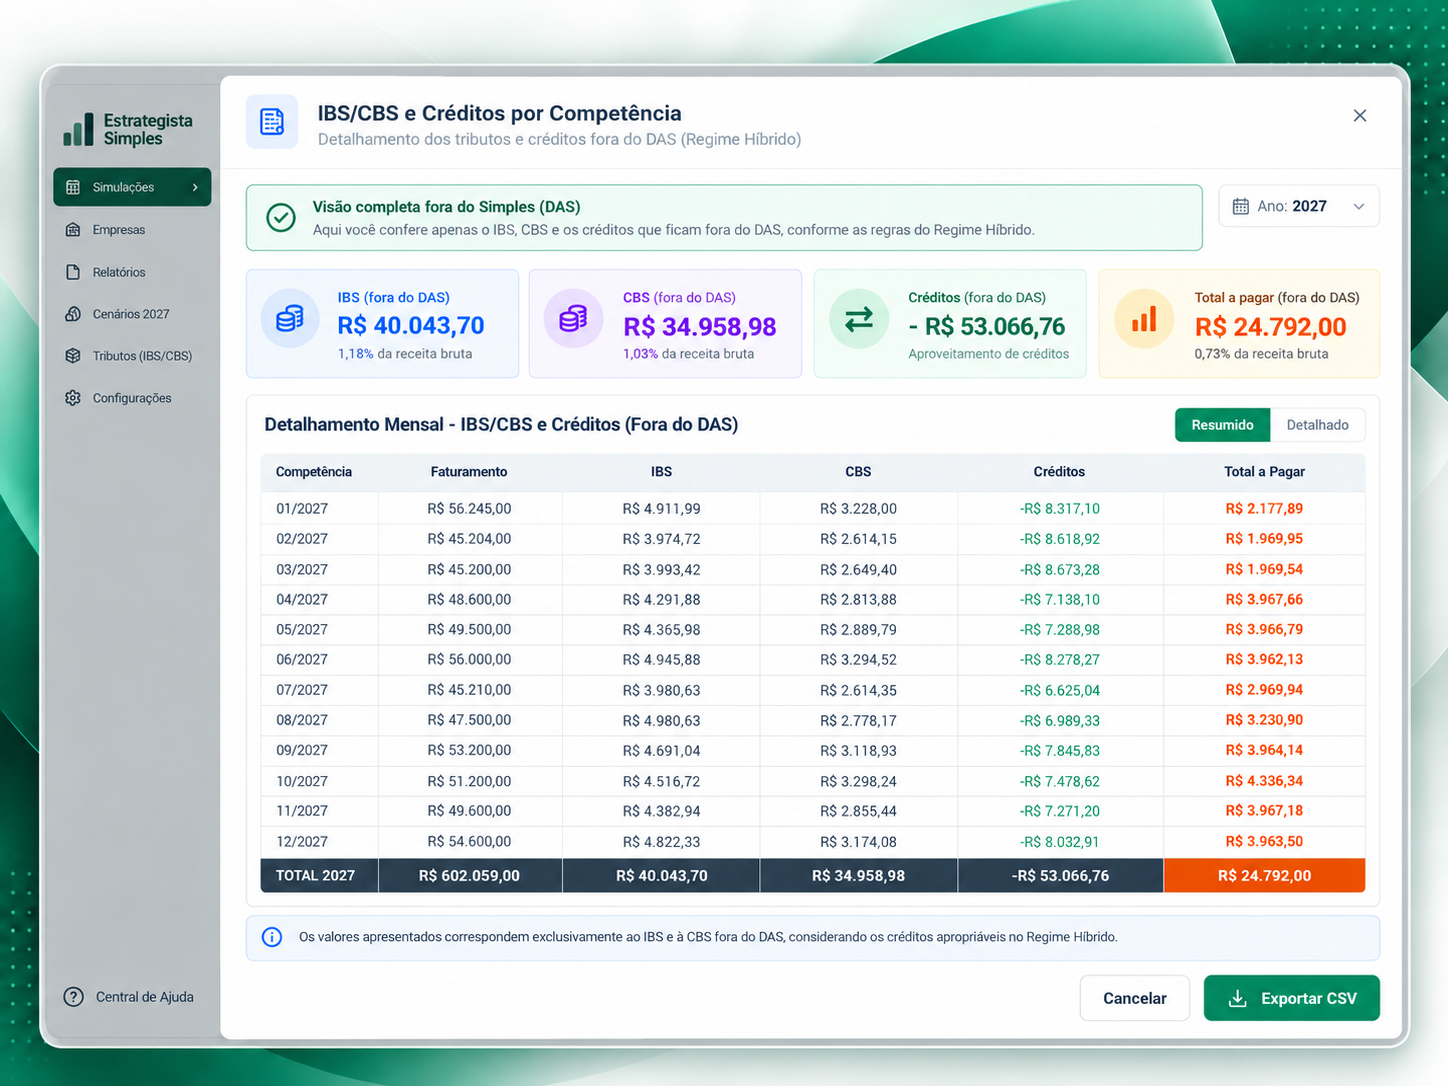
Task: Click the document icon beside the dialog title
Action: pyautogui.click(x=272, y=122)
